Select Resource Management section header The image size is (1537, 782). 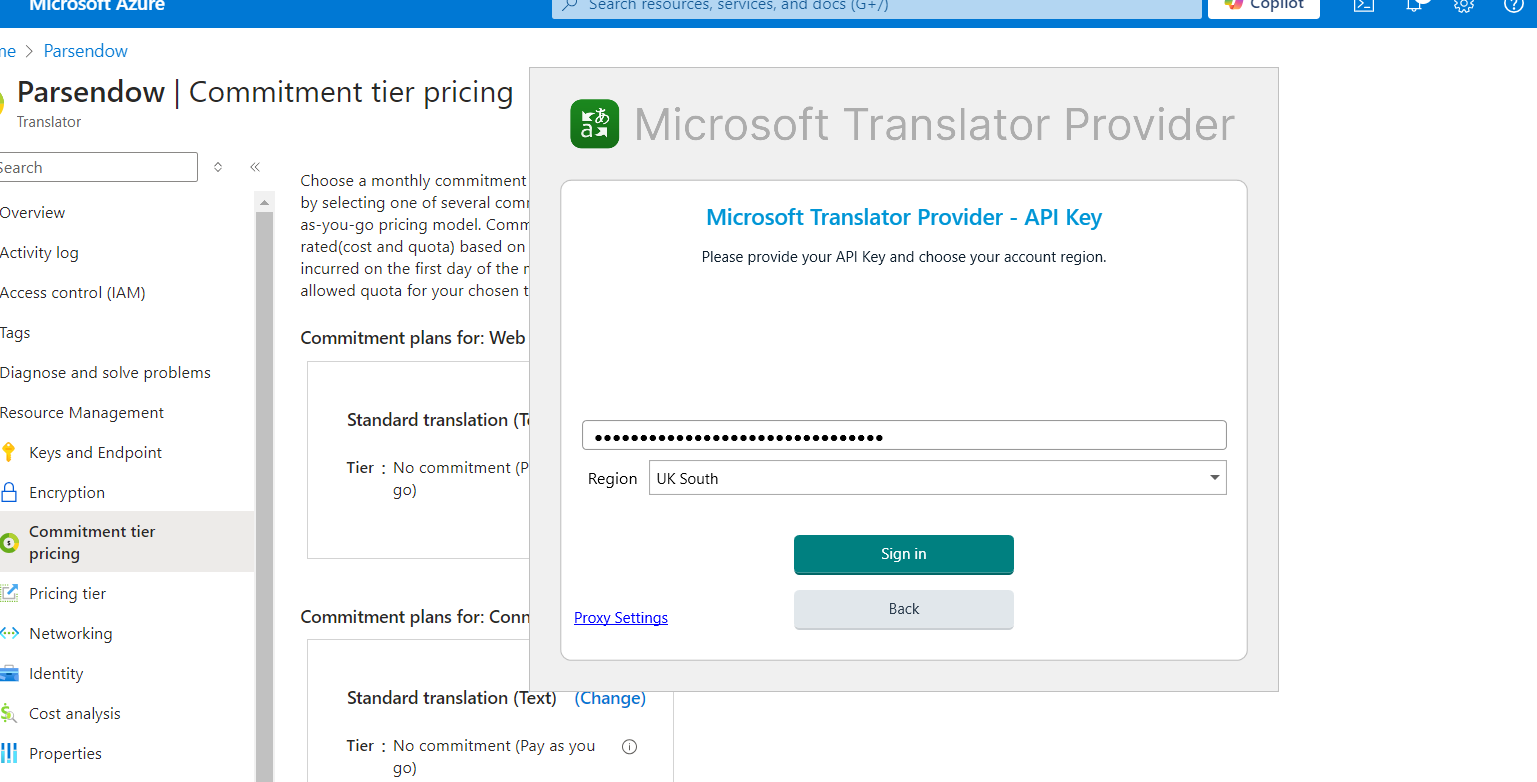[x=82, y=413]
